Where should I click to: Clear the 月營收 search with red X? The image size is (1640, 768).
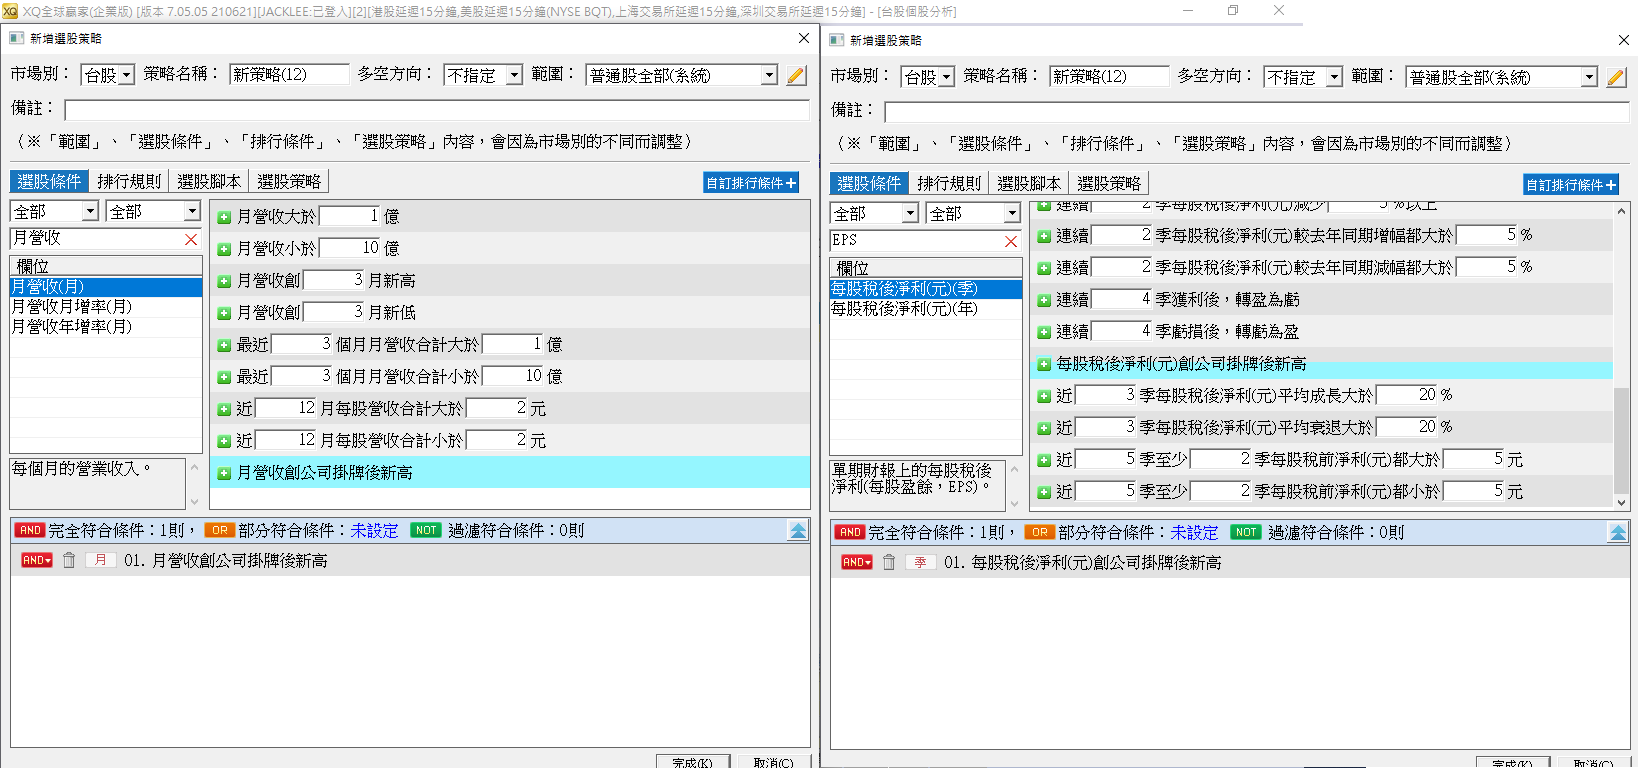[x=191, y=239]
